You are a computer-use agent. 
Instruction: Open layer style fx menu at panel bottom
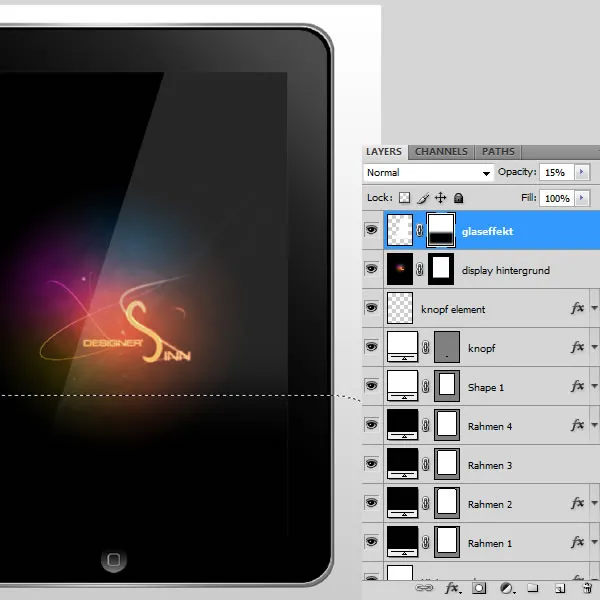point(453,588)
